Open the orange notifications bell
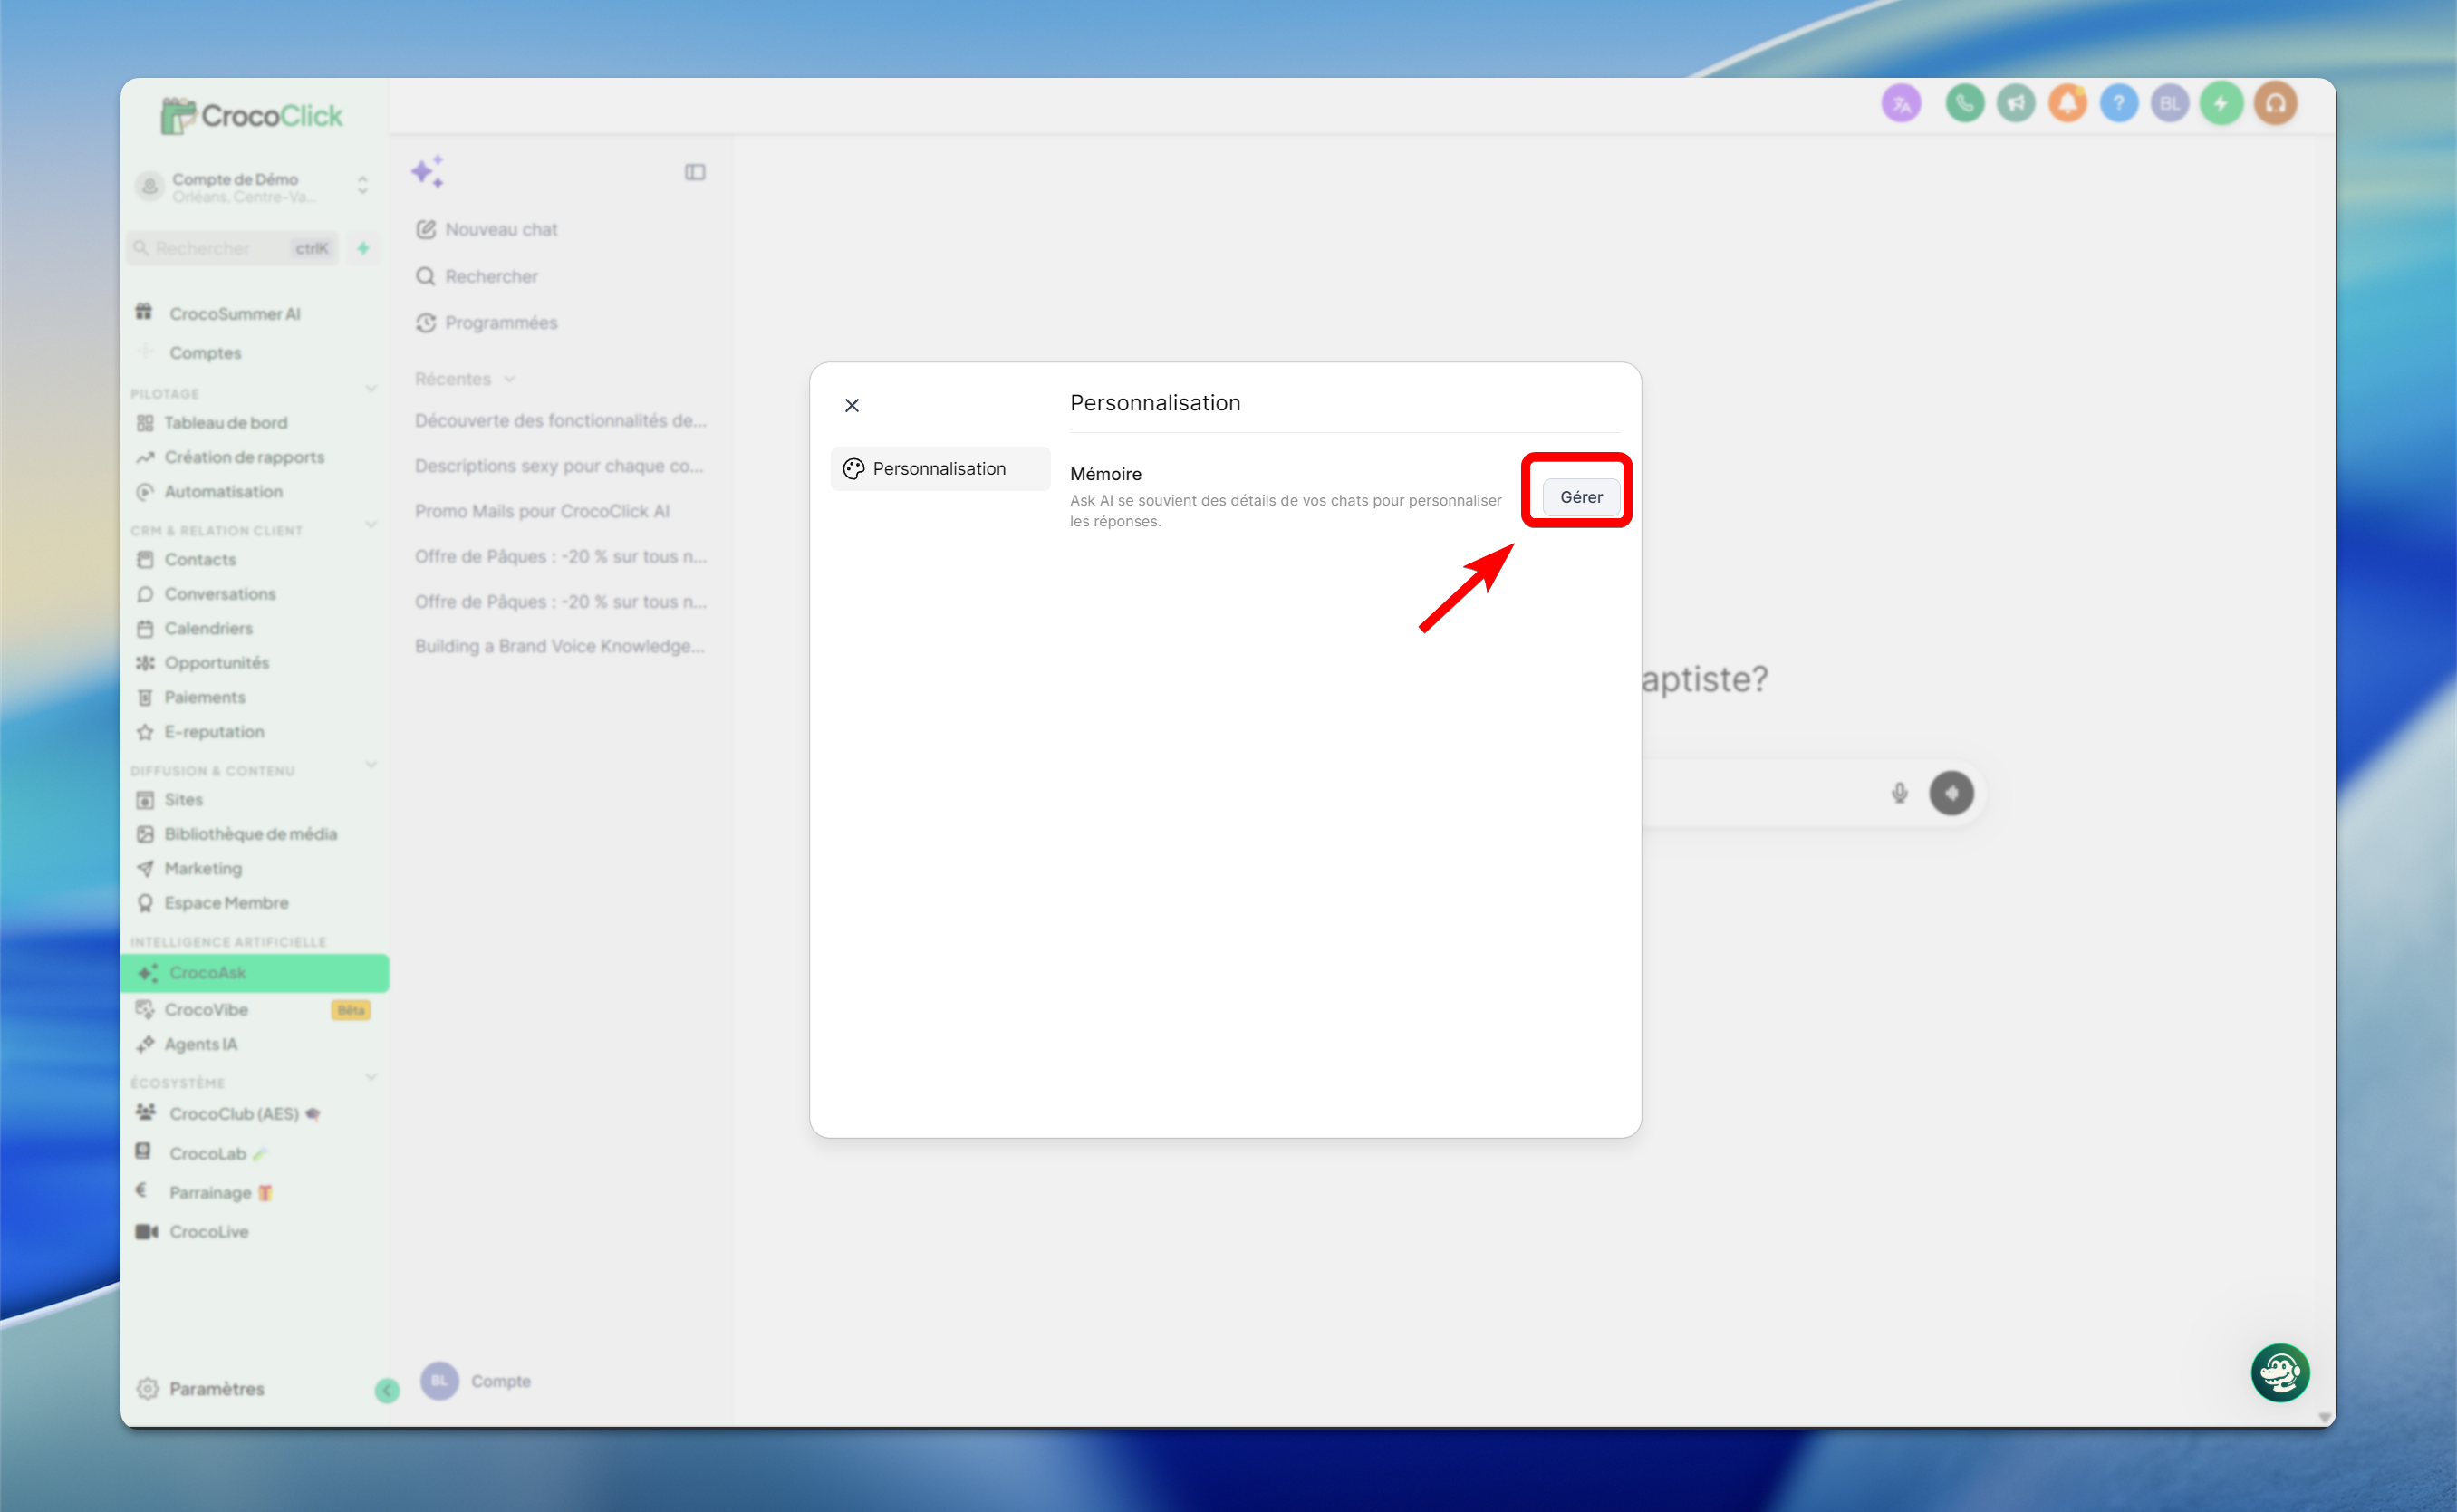The height and width of the screenshot is (1512, 2457). [x=2067, y=103]
